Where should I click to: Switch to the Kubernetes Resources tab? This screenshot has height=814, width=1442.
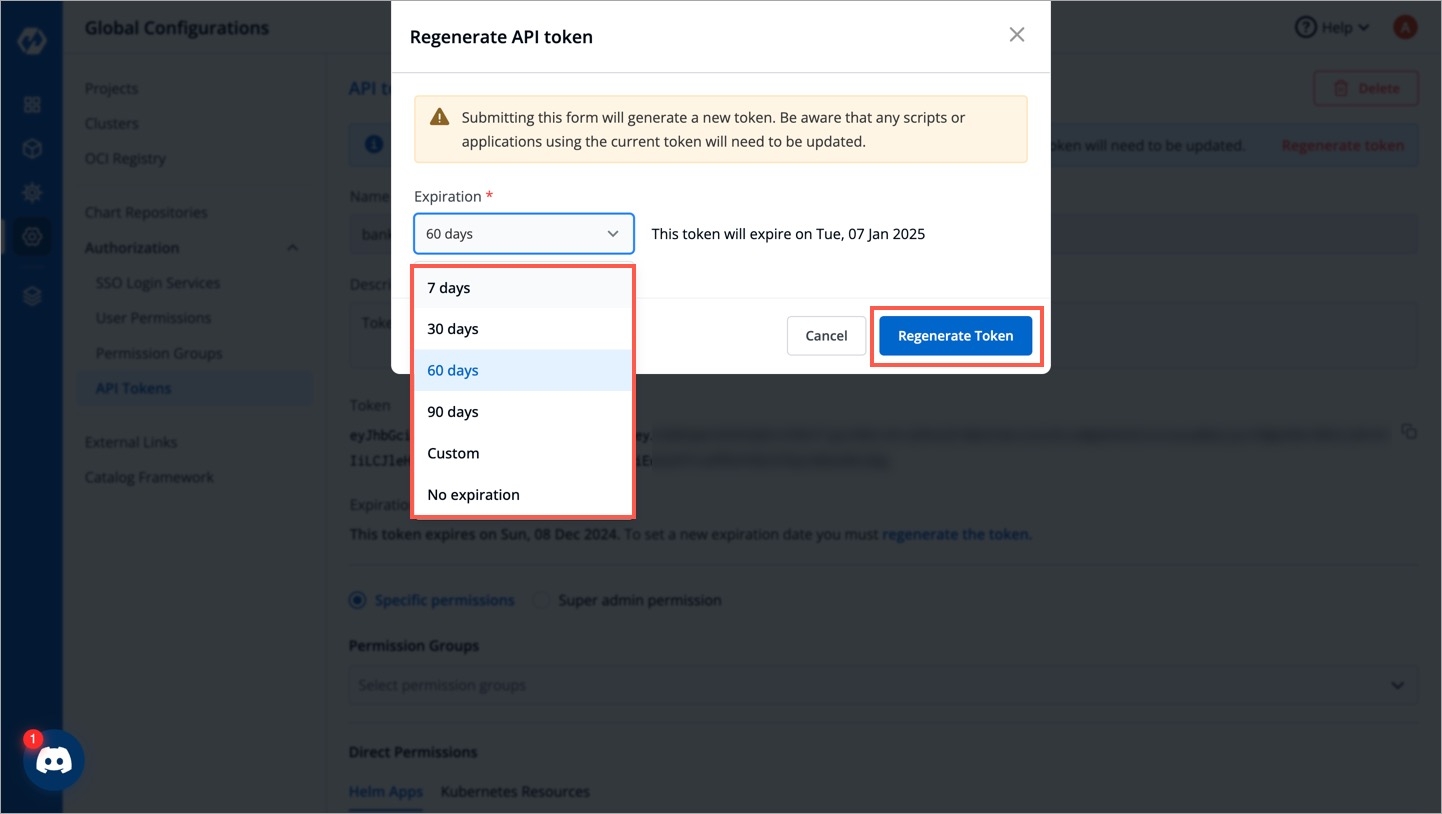[515, 792]
